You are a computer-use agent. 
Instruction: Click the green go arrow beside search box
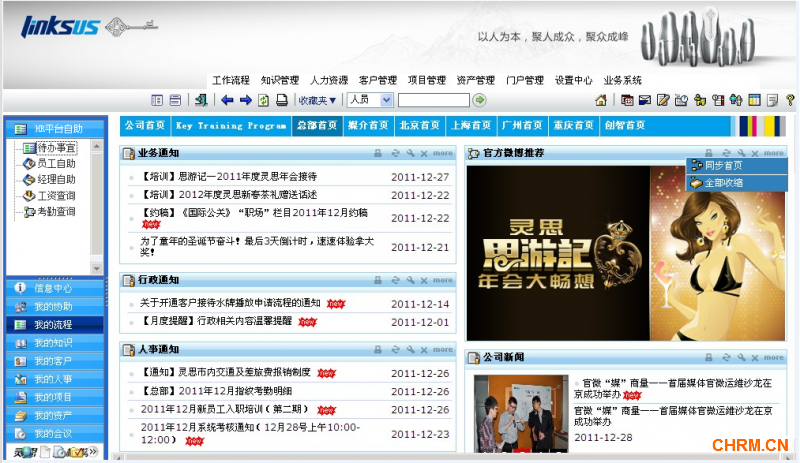(x=479, y=100)
